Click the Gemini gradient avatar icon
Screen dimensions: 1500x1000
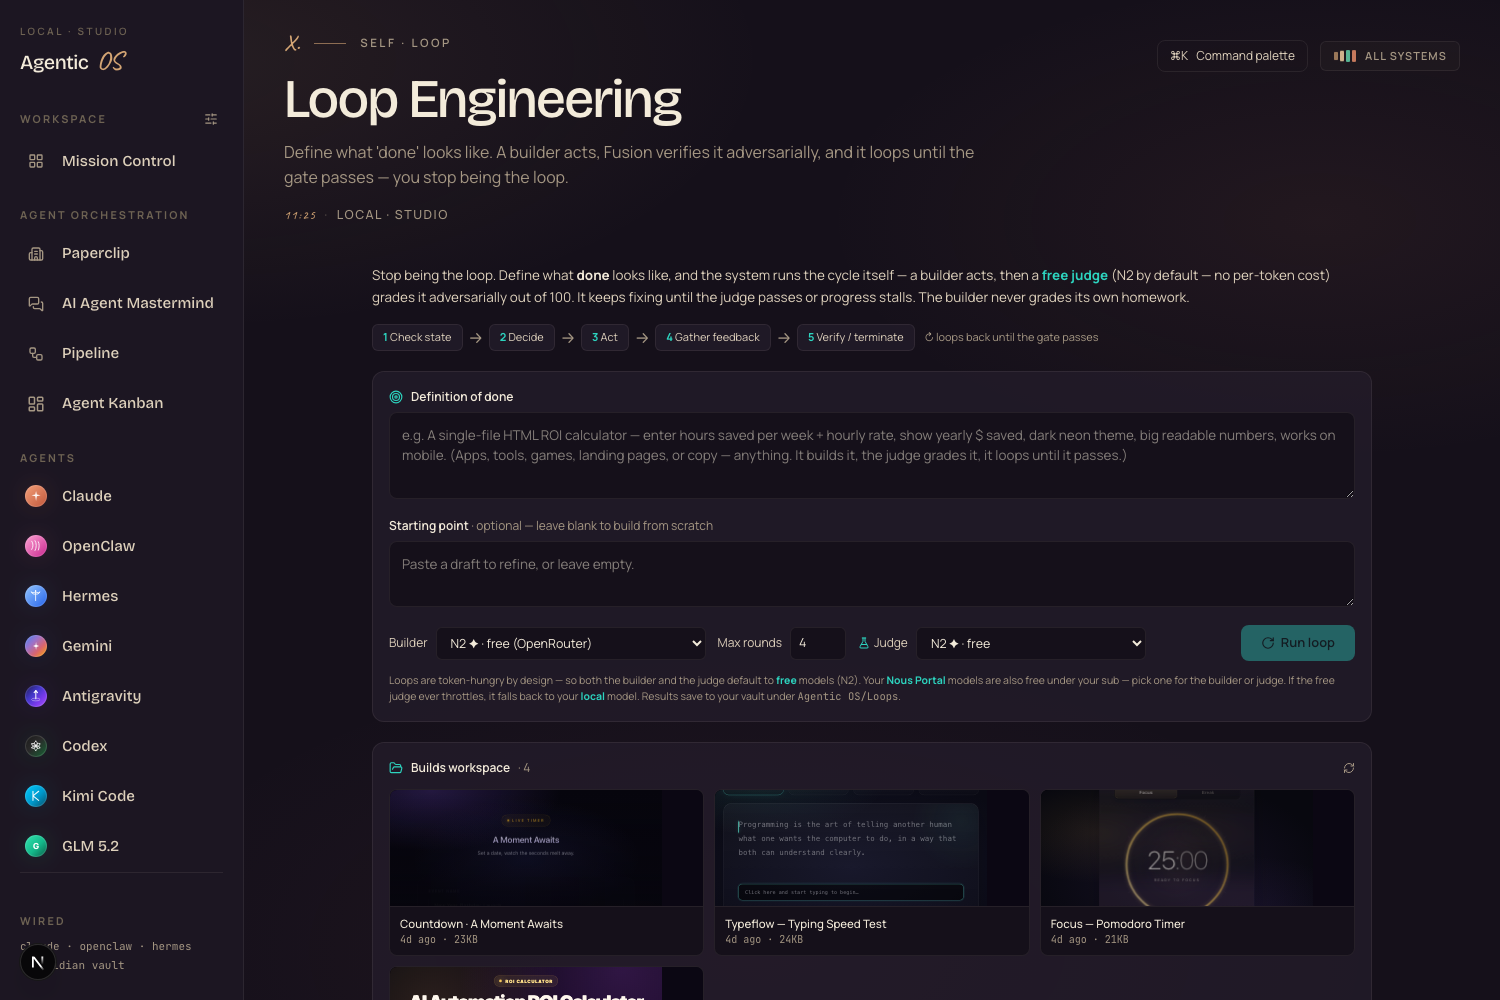point(36,646)
